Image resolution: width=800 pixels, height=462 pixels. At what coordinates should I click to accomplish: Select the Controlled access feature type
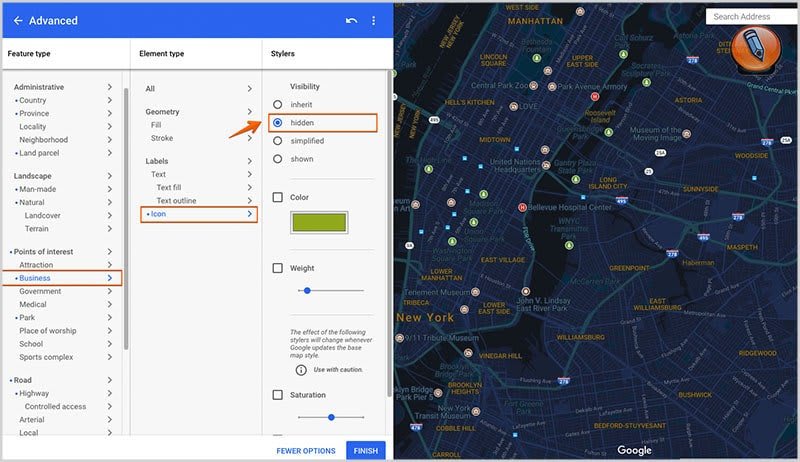[x=55, y=406]
